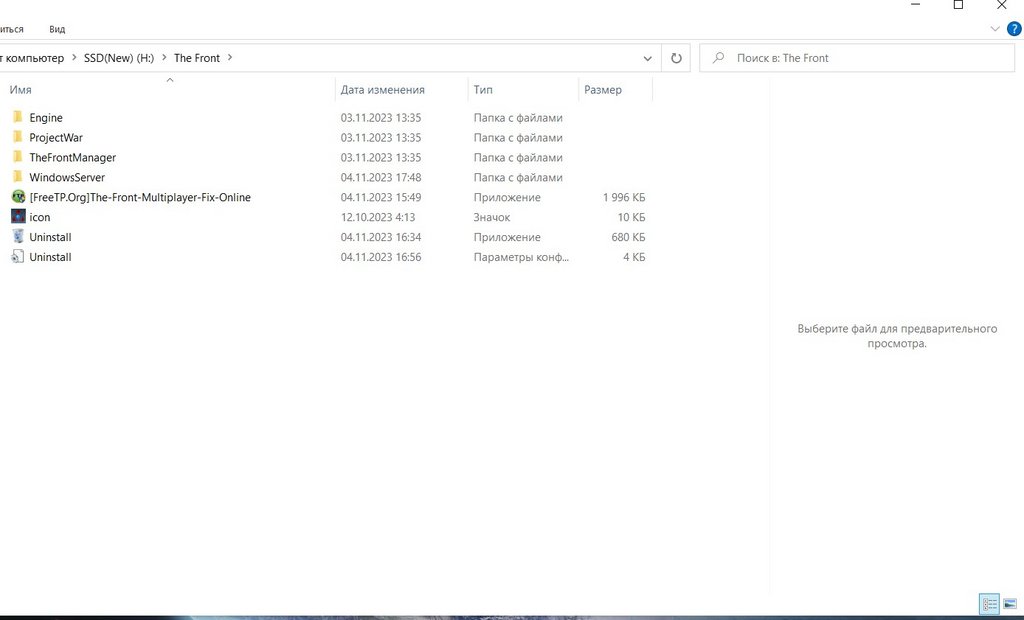Click the ProjectWar folder icon
Image resolution: width=1024 pixels, height=620 pixels.
18,137
